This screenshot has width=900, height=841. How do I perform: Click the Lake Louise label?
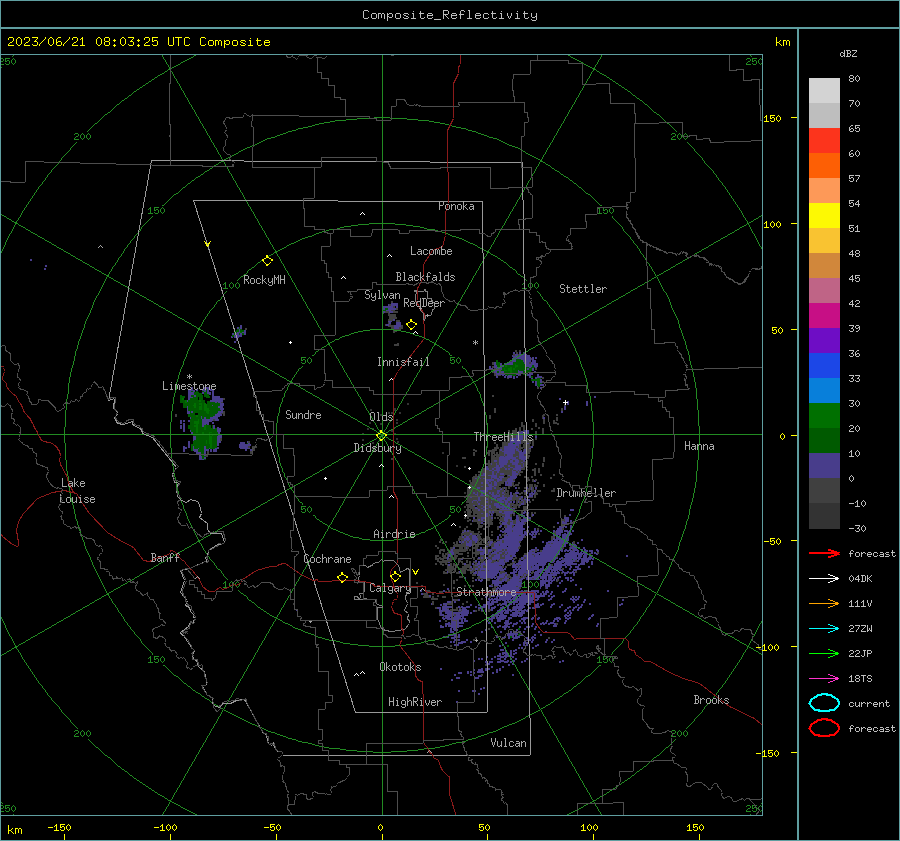(x=77, y=491)
